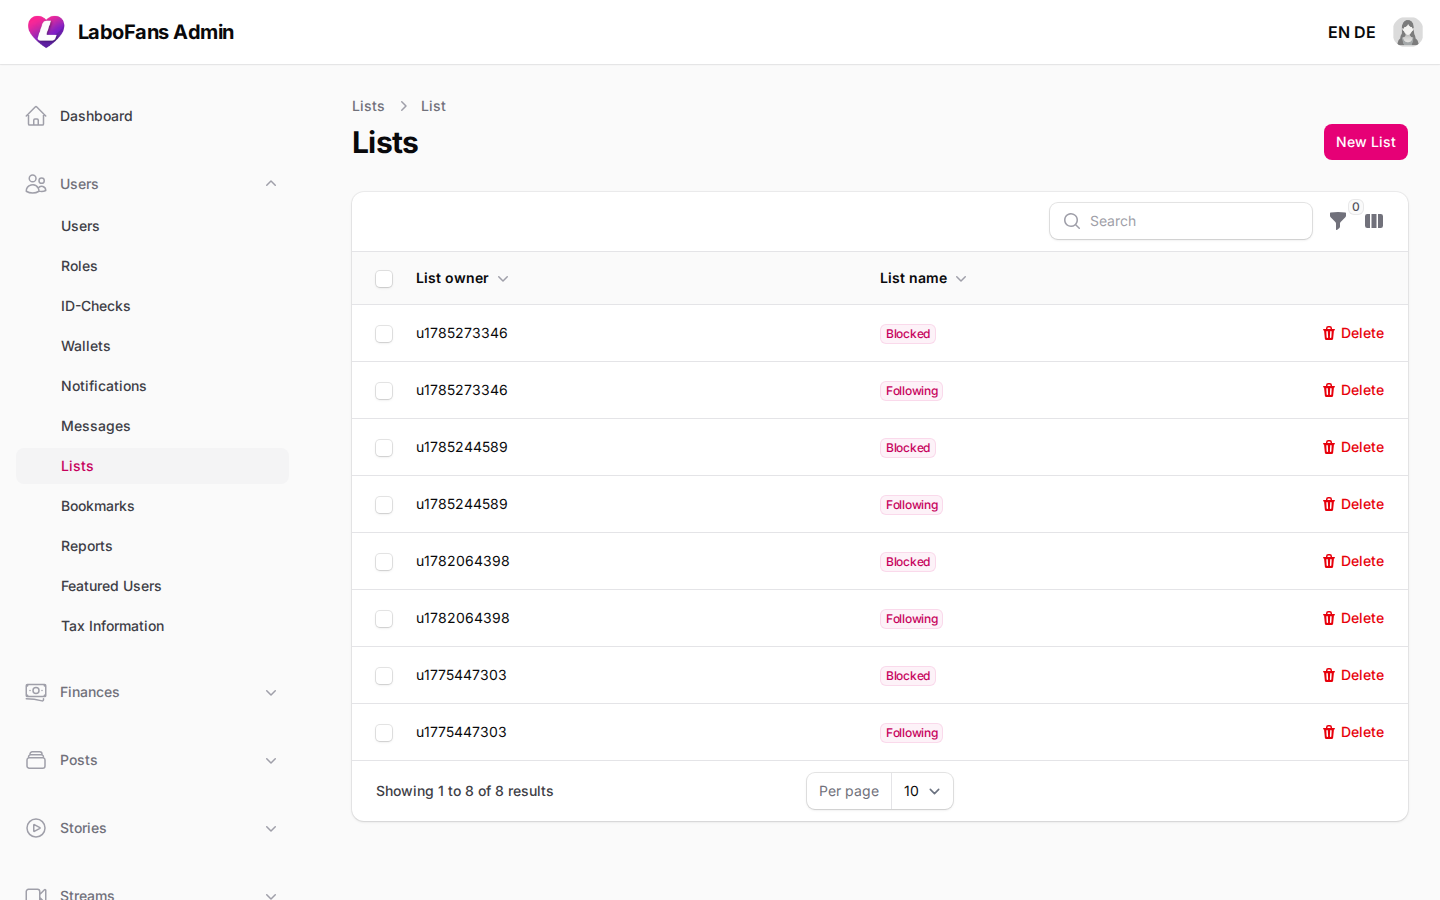Switch language to DE

click(1365, 32)
